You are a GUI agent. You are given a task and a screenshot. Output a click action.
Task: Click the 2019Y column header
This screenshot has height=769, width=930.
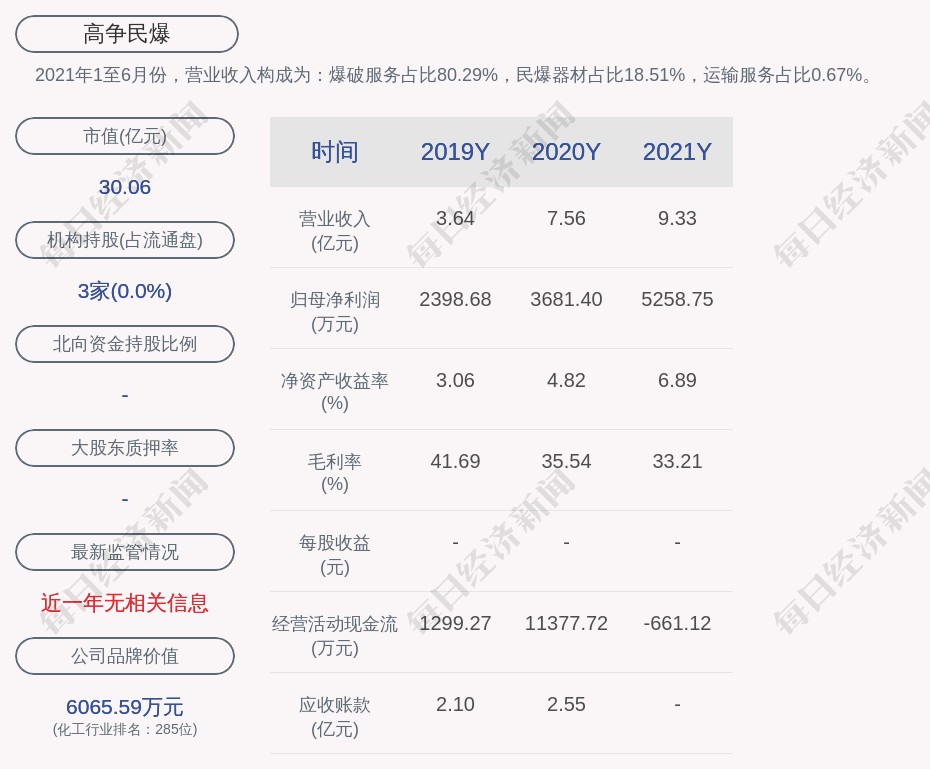point(455,152)
